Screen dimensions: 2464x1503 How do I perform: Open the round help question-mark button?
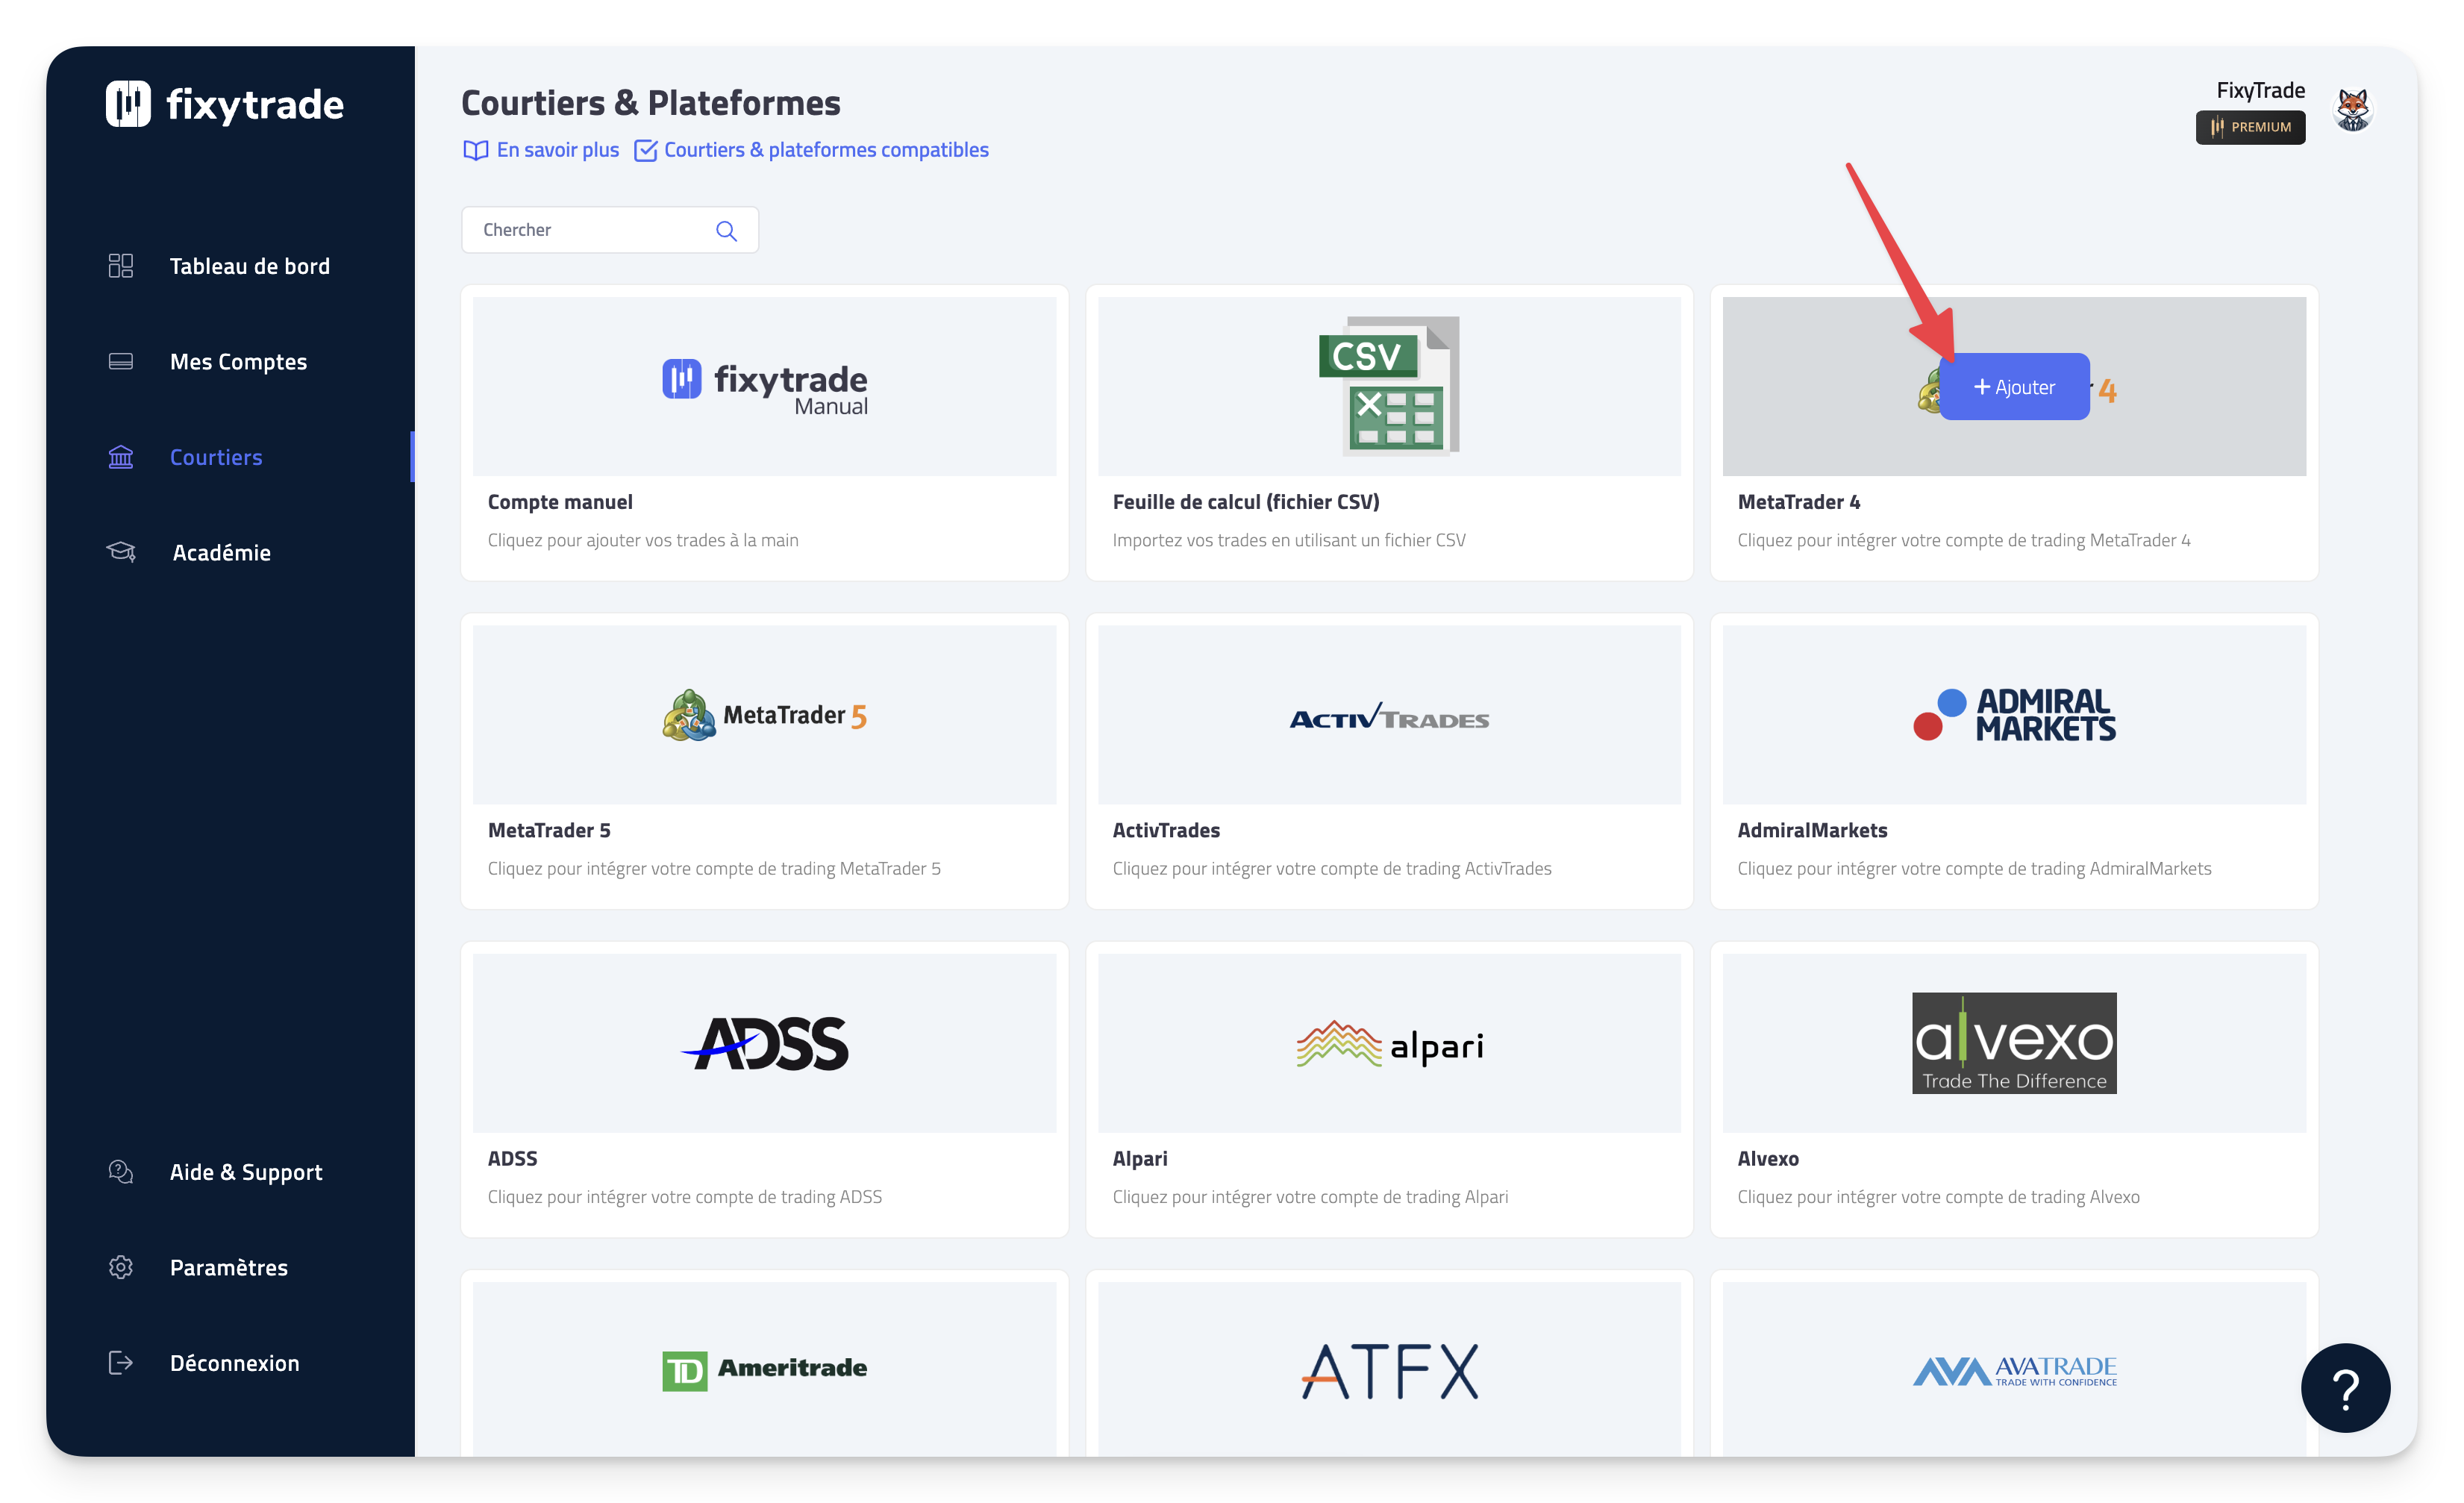click(2345, 1387)
